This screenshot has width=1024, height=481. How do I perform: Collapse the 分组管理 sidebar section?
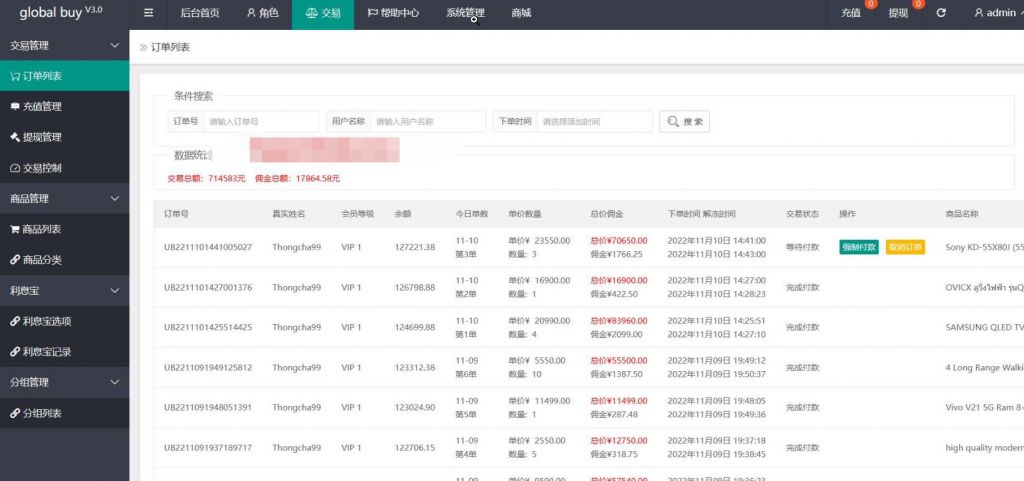click(65, 382)
